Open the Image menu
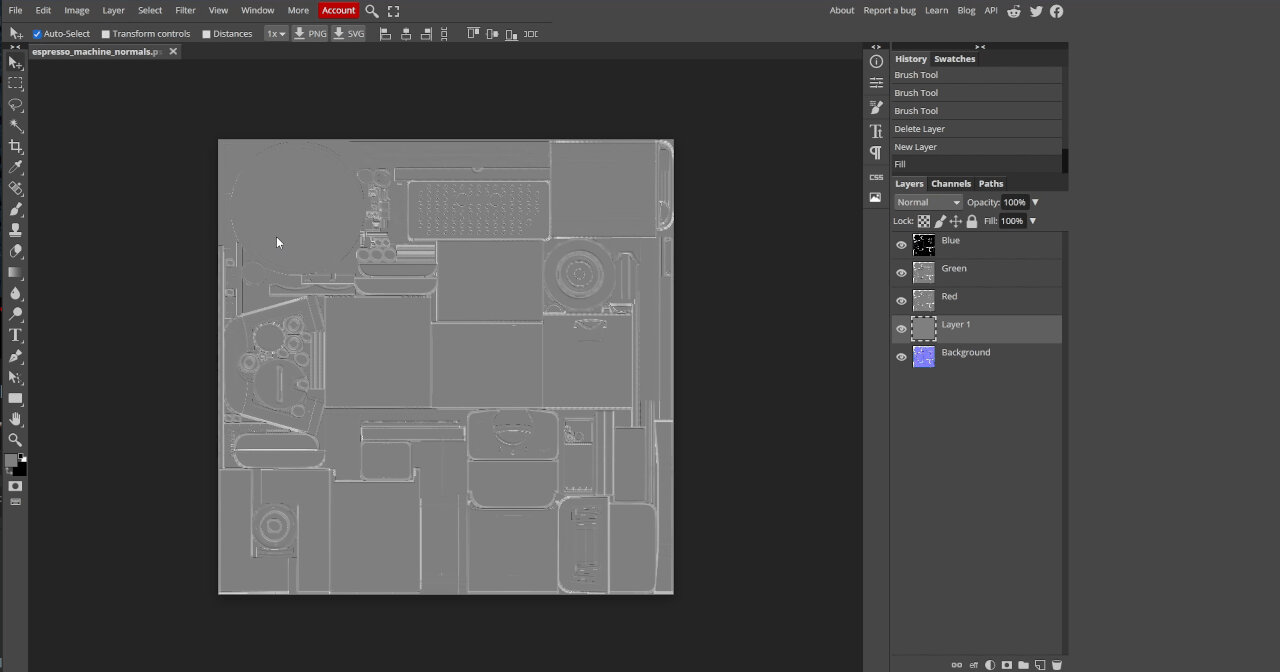1280x672 pixels. click(x=76, y=10)
